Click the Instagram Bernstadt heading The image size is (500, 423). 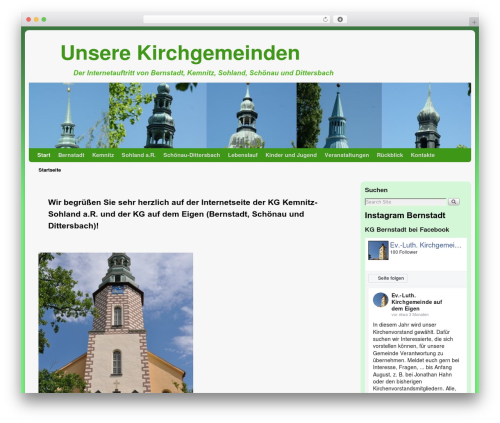(x=405, y=215)
